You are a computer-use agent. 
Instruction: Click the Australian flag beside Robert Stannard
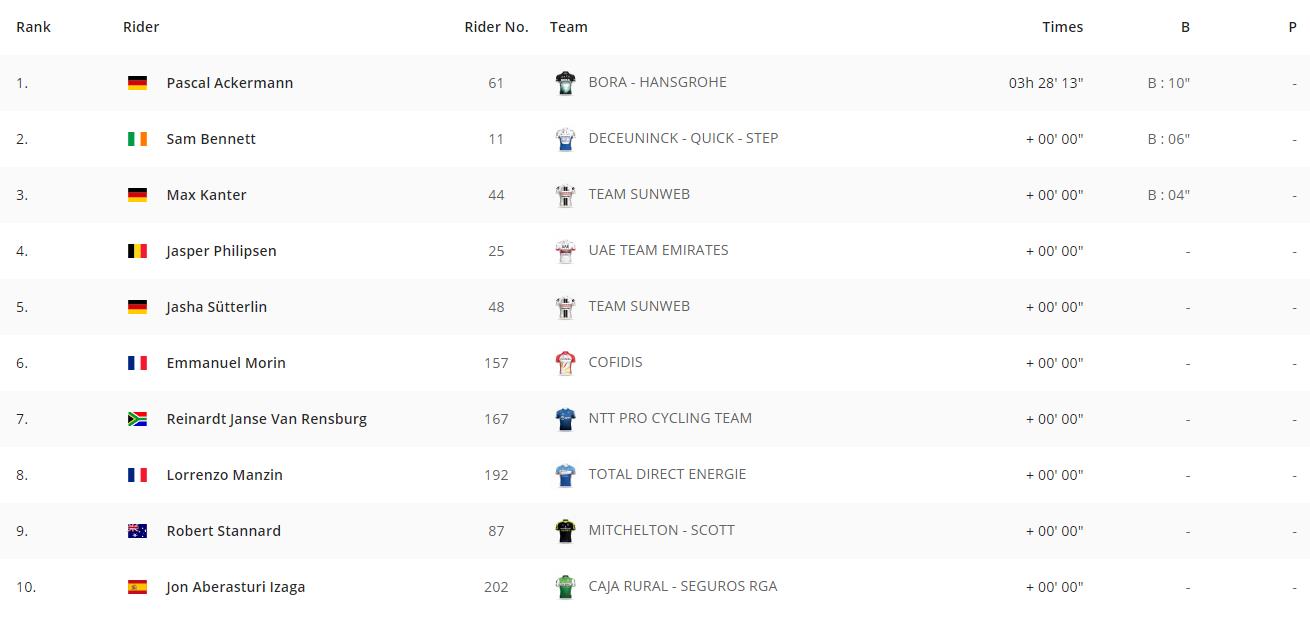click(137, 531)
